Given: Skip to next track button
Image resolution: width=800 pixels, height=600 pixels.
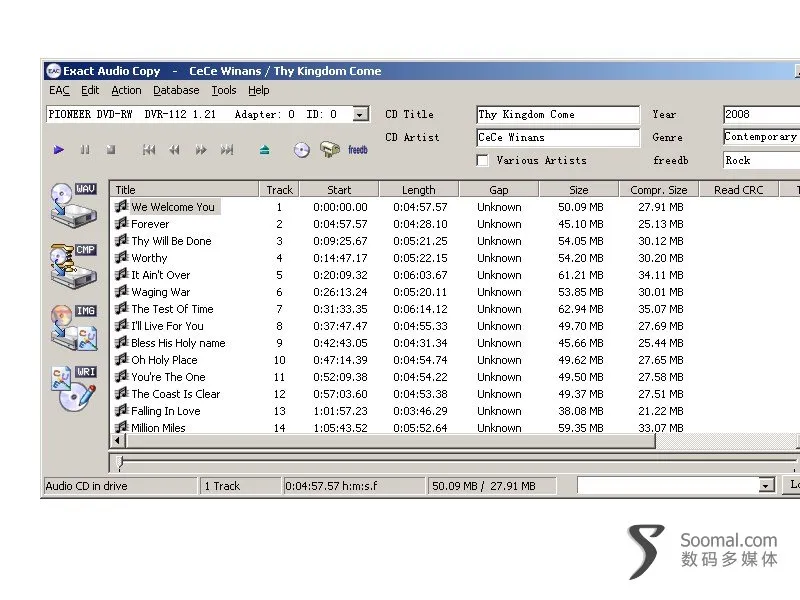Looking at the screenshot, I should 227,149.
